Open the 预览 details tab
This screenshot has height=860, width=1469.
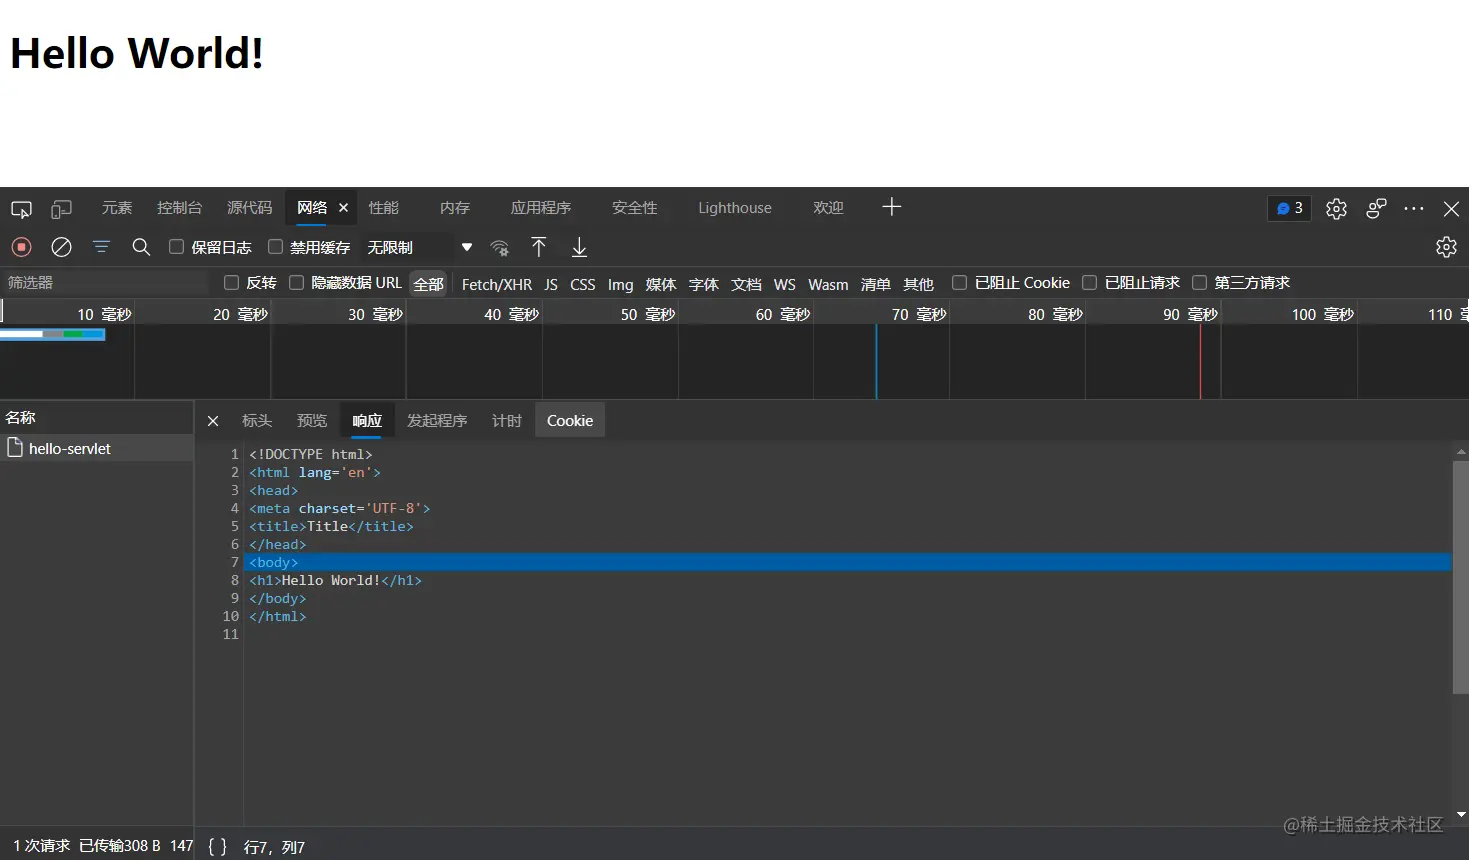(312, 421)
